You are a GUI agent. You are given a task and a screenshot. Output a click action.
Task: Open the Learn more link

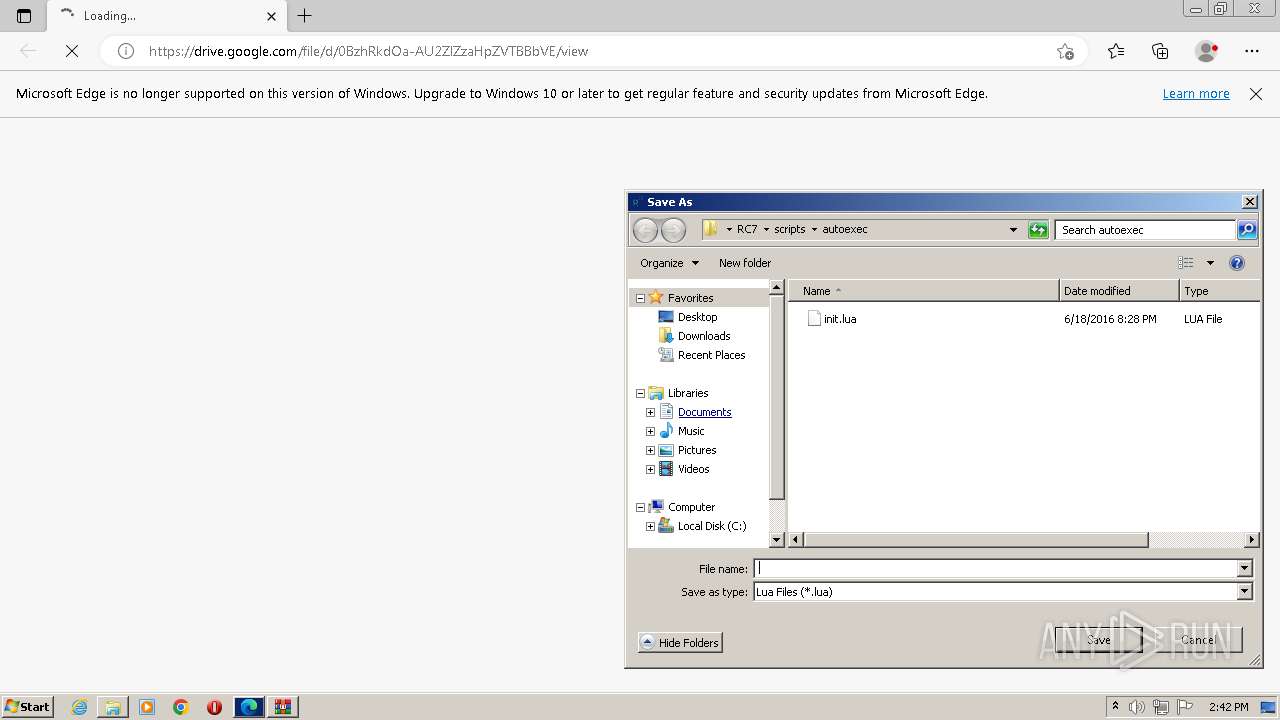pos(1196,94)
